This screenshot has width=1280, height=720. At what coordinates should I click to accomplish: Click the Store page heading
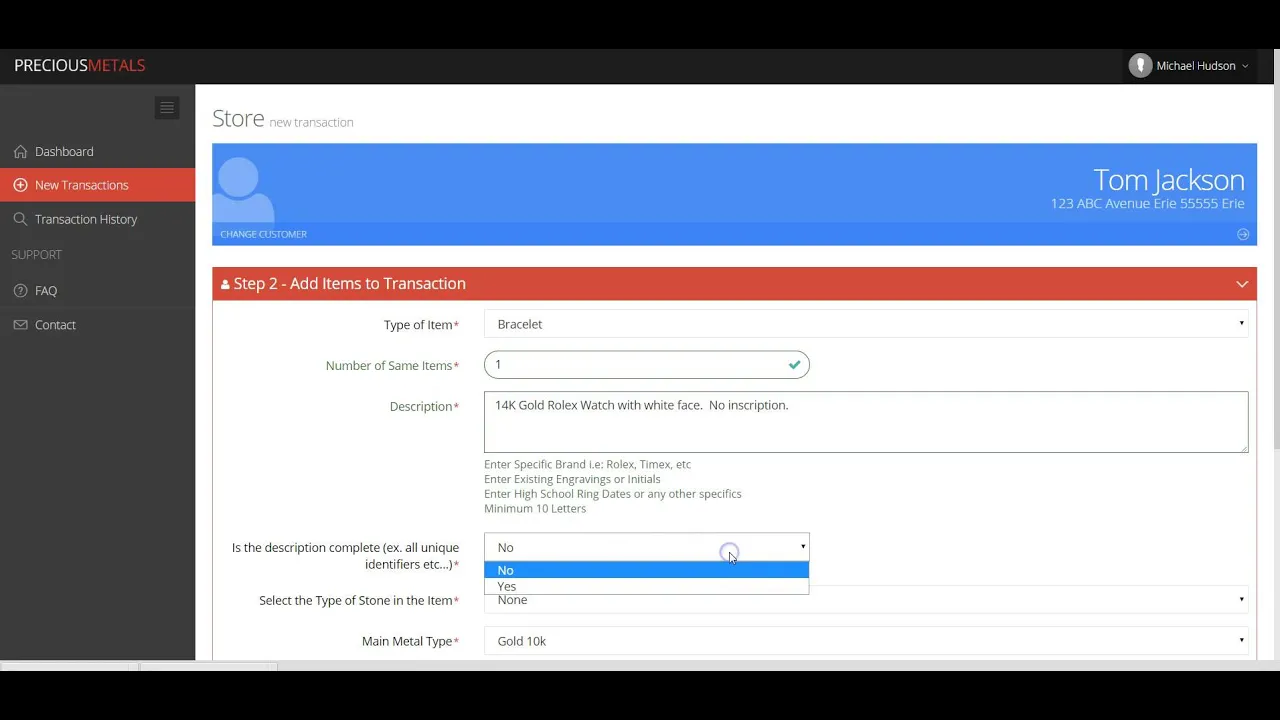click(238, 118)
